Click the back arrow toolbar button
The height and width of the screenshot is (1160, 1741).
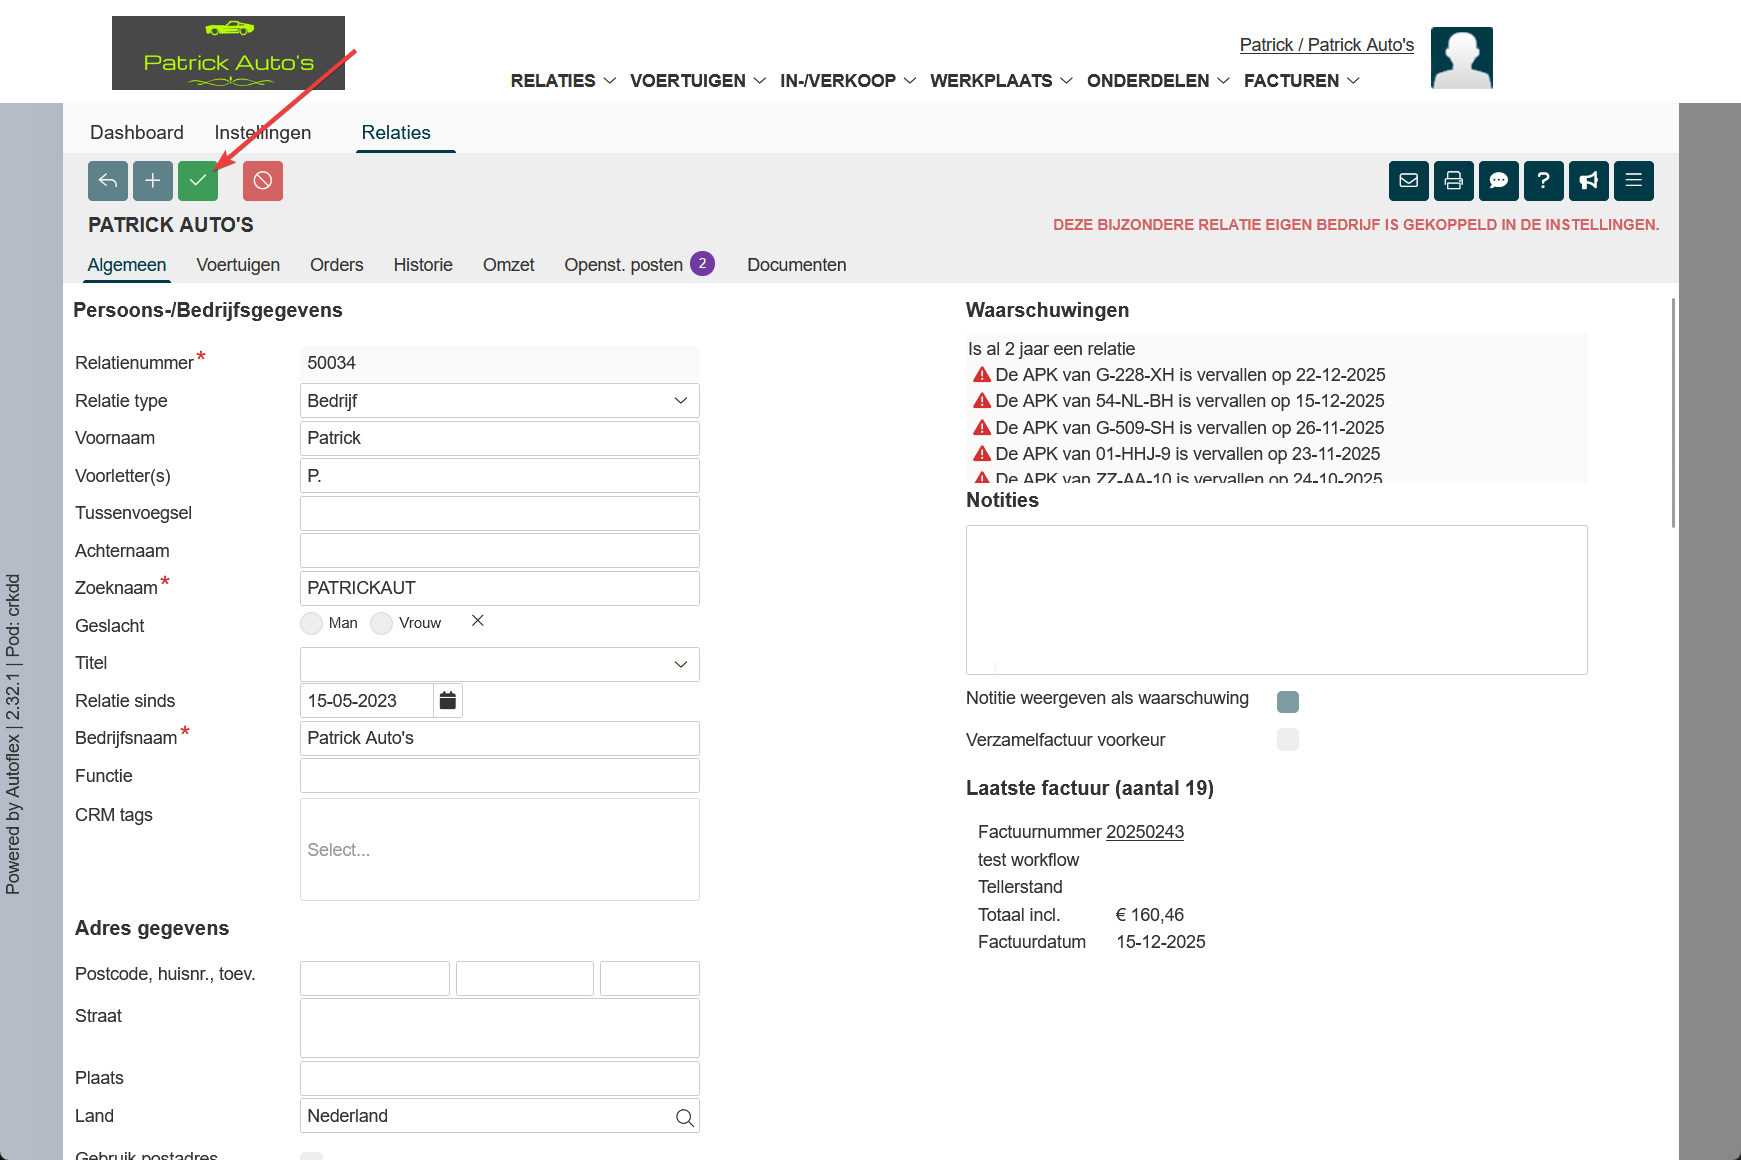108,181
